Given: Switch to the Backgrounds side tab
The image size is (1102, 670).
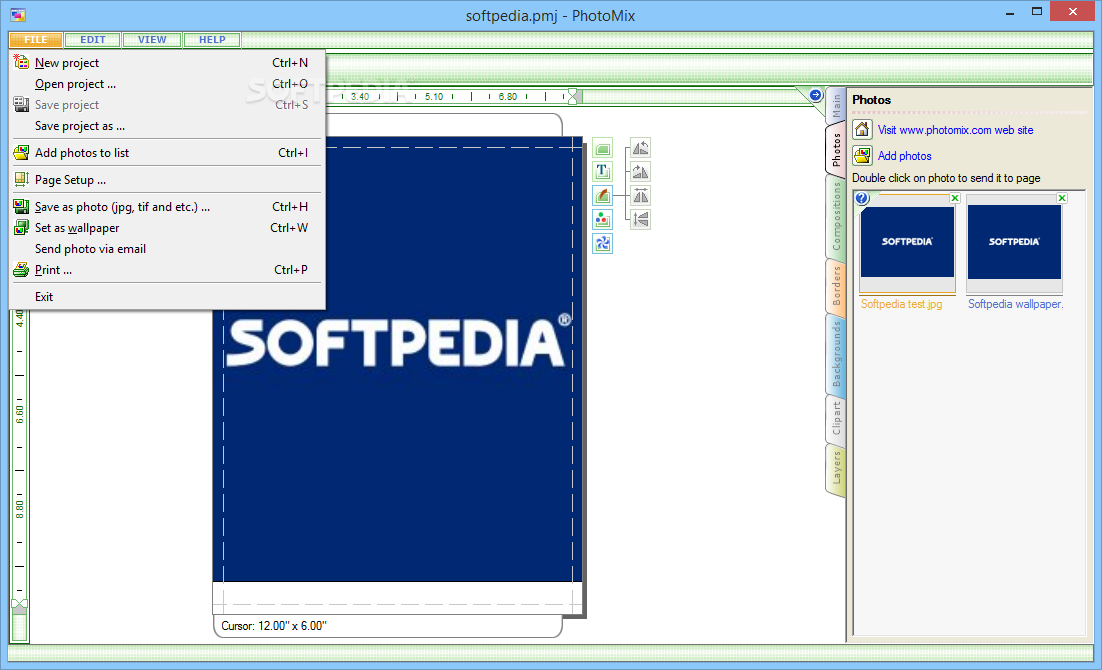Looking at the screenshot, I should click(836, 354).
